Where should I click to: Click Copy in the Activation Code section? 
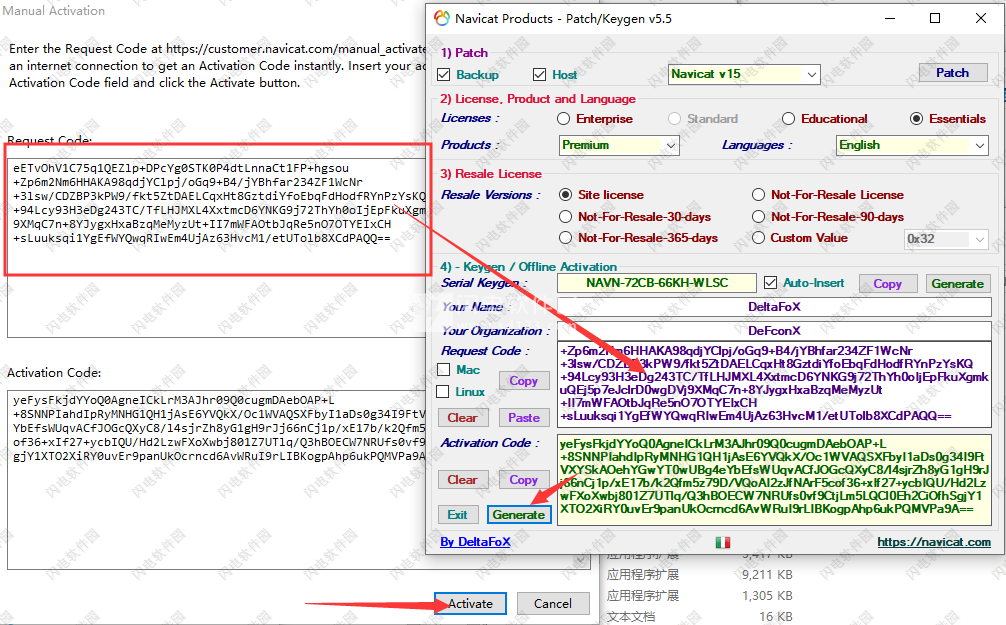point(524,479)
